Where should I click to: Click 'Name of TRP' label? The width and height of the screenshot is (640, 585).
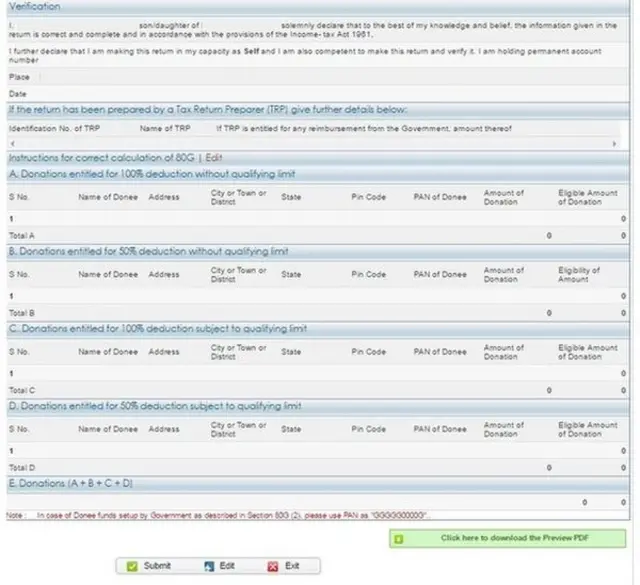pyautogui.click(x=165, y=129)
